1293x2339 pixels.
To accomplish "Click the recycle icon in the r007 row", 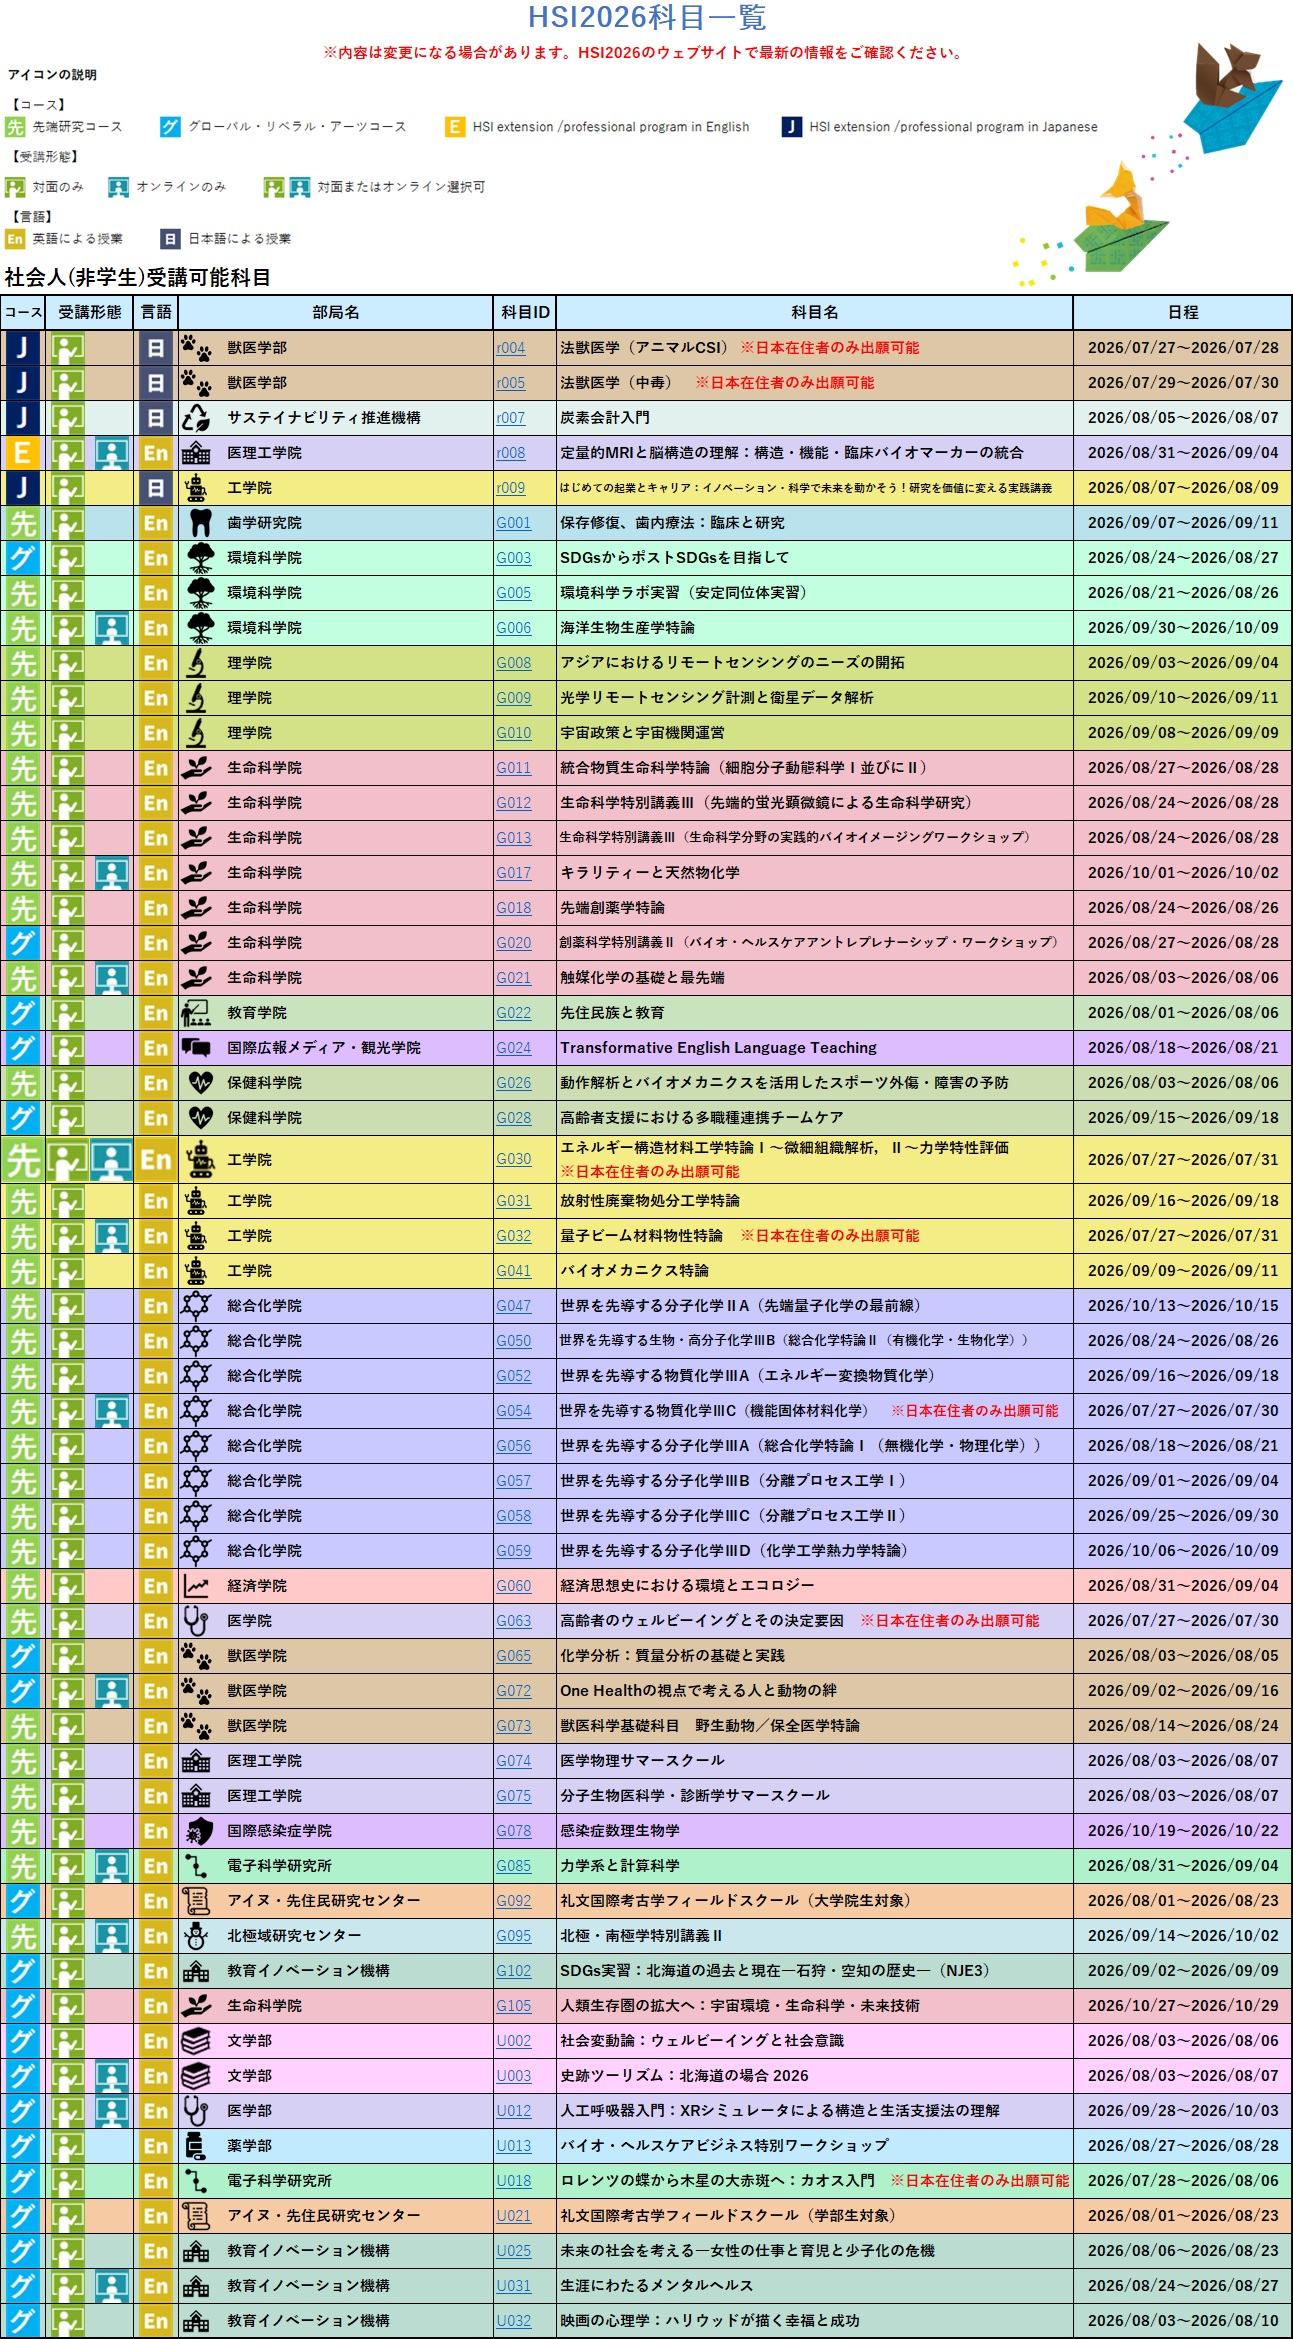I will pyautogui.click(x=196, y=417).
